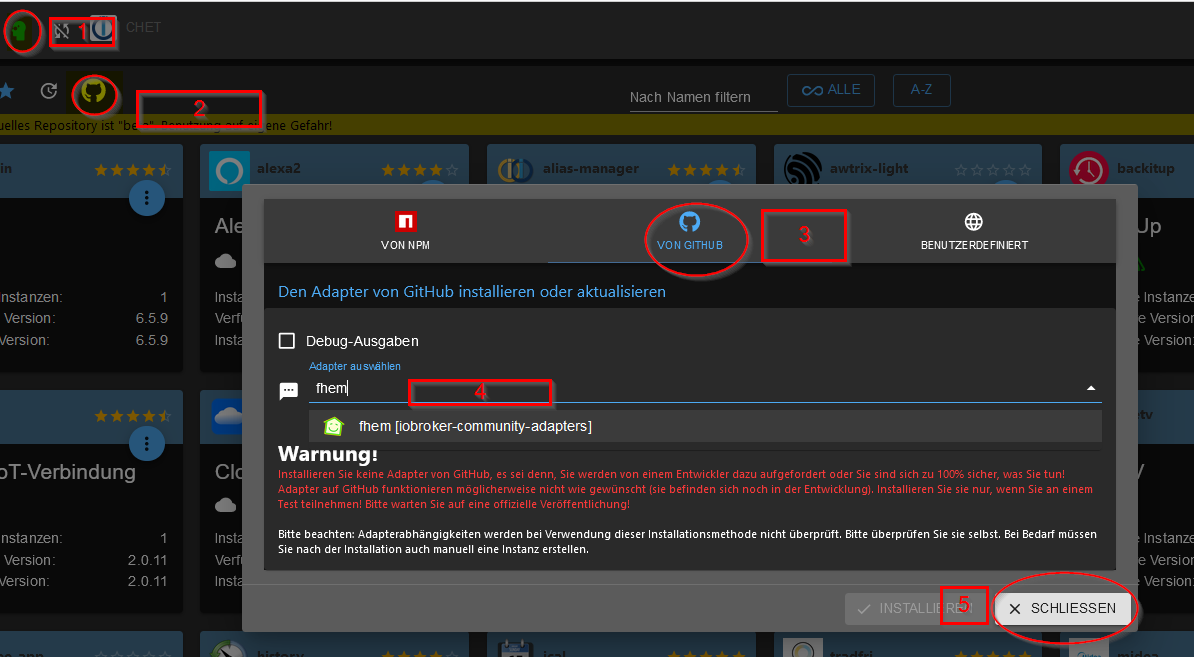Viewport: 1194px width, 657px height.
Task: Click the Warnung! heading in dialog
Action: [327, 454]
